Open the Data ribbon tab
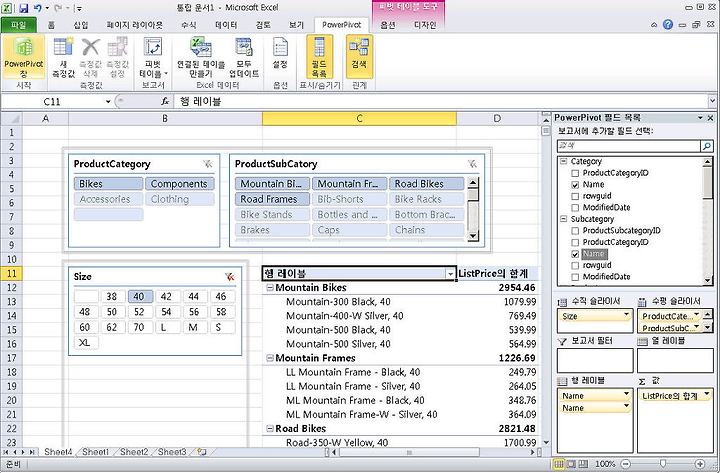The height and width of the screenshot is (473, 720). click(x=226, y=25)
